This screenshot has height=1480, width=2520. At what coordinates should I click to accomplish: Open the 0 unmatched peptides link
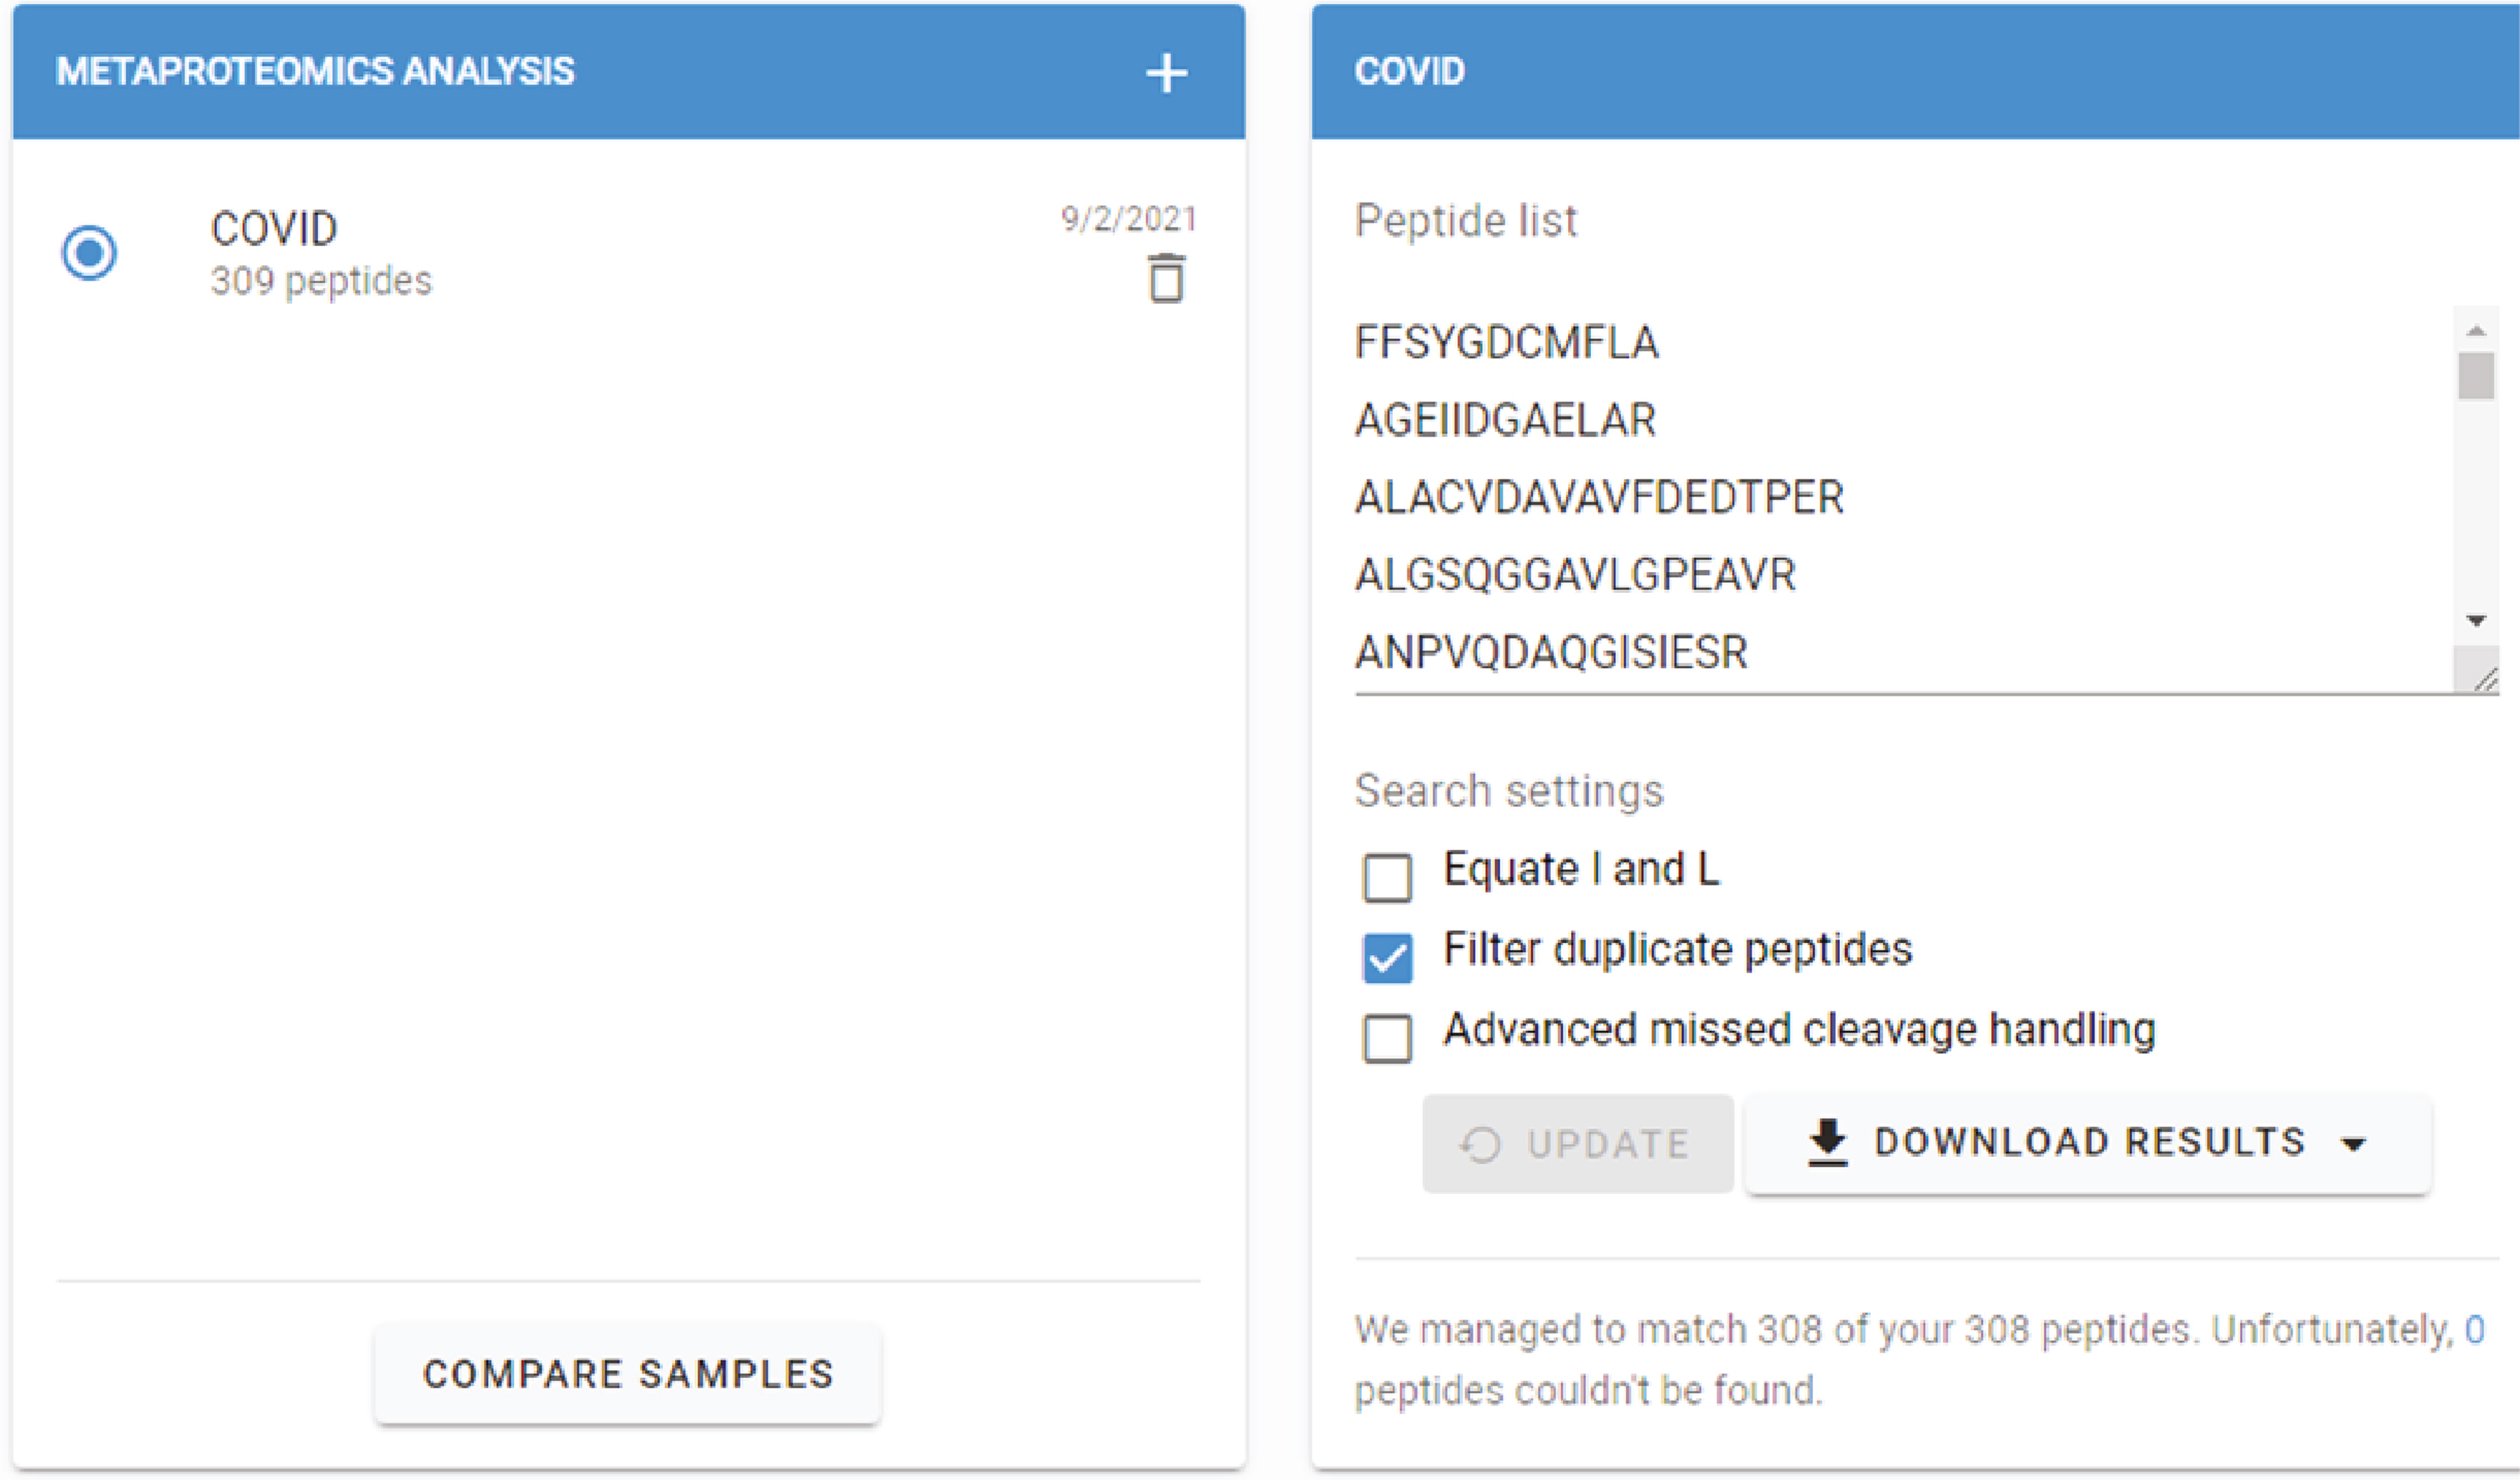point(2474,1329)
